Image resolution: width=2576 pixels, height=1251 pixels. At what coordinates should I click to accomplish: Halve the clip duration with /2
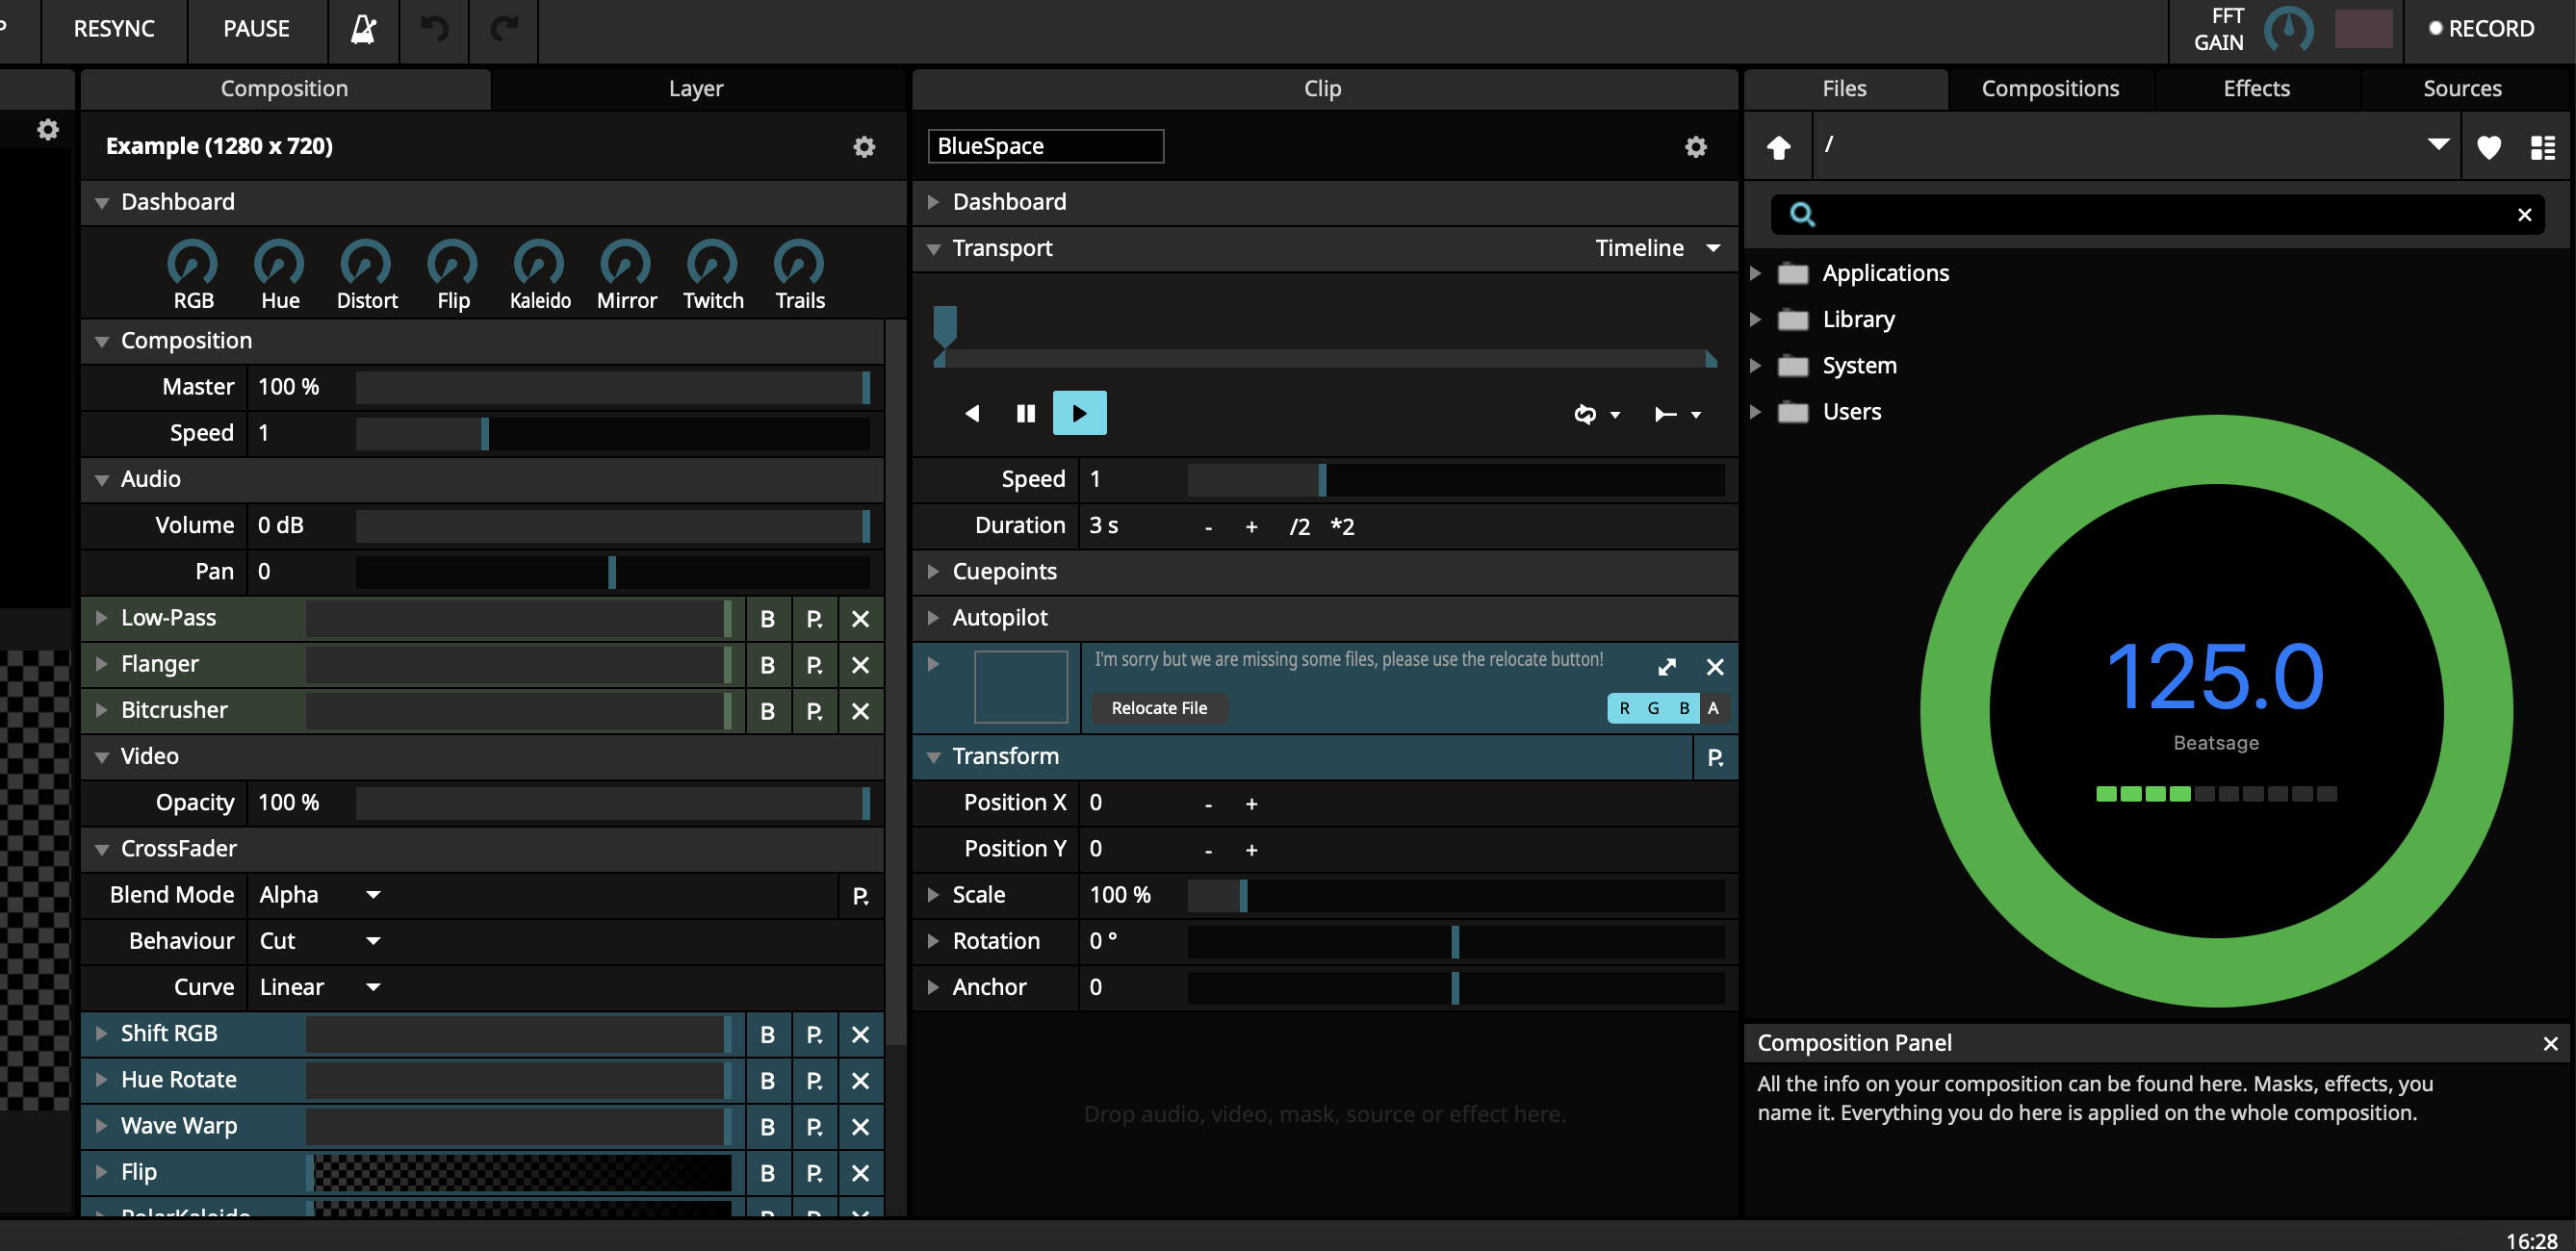[1299, 527]
